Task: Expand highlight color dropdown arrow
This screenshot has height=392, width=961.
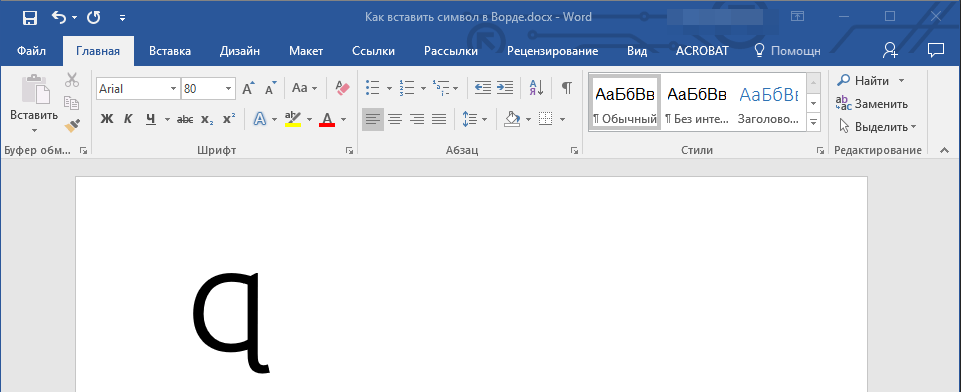Action: pos(310,119)
